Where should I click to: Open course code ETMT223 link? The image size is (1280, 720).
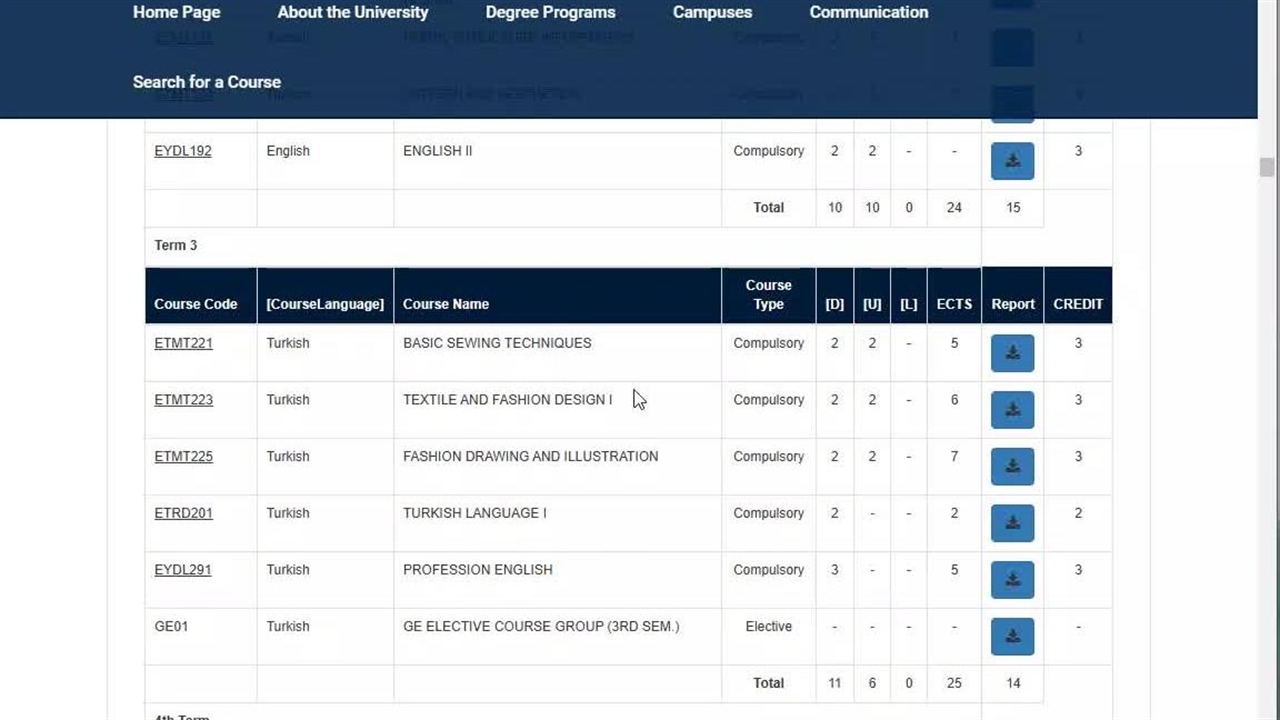(x=183, y=400)
